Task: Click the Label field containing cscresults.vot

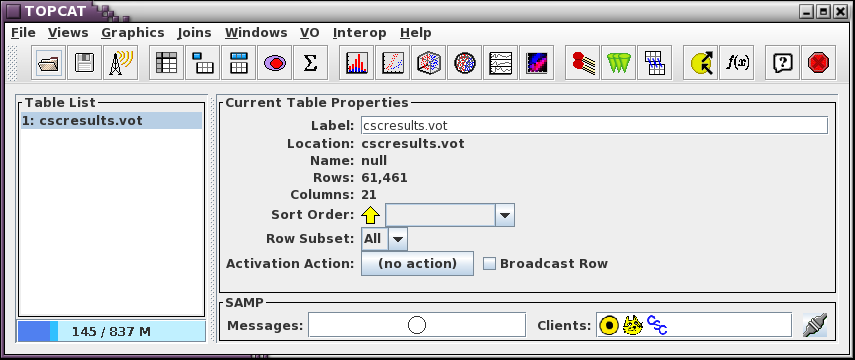Action: pos(594,125)
